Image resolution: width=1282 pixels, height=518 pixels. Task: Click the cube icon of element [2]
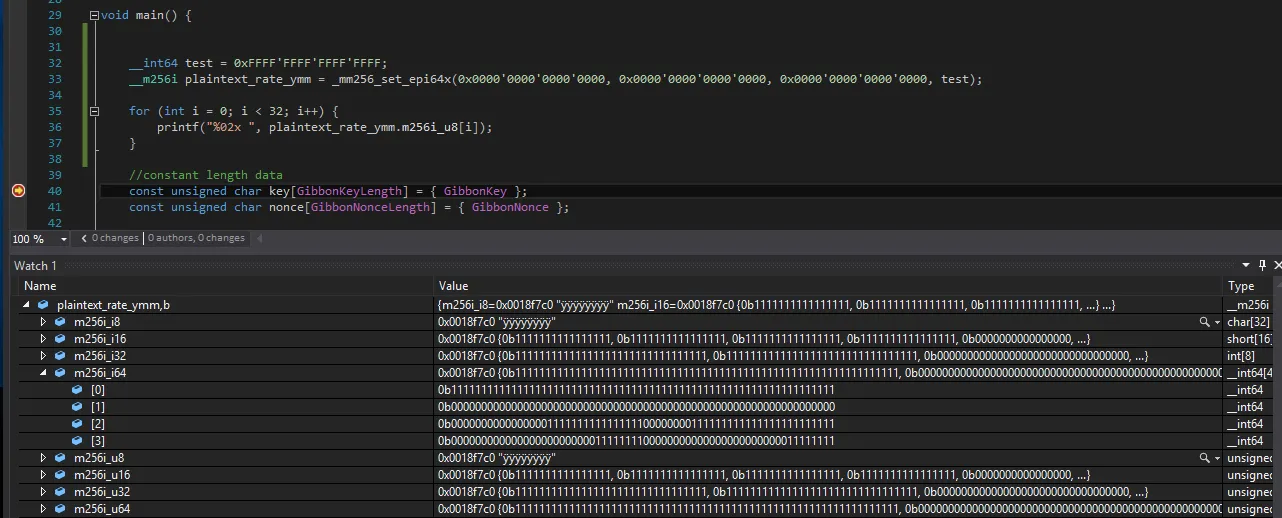point(77,424)
